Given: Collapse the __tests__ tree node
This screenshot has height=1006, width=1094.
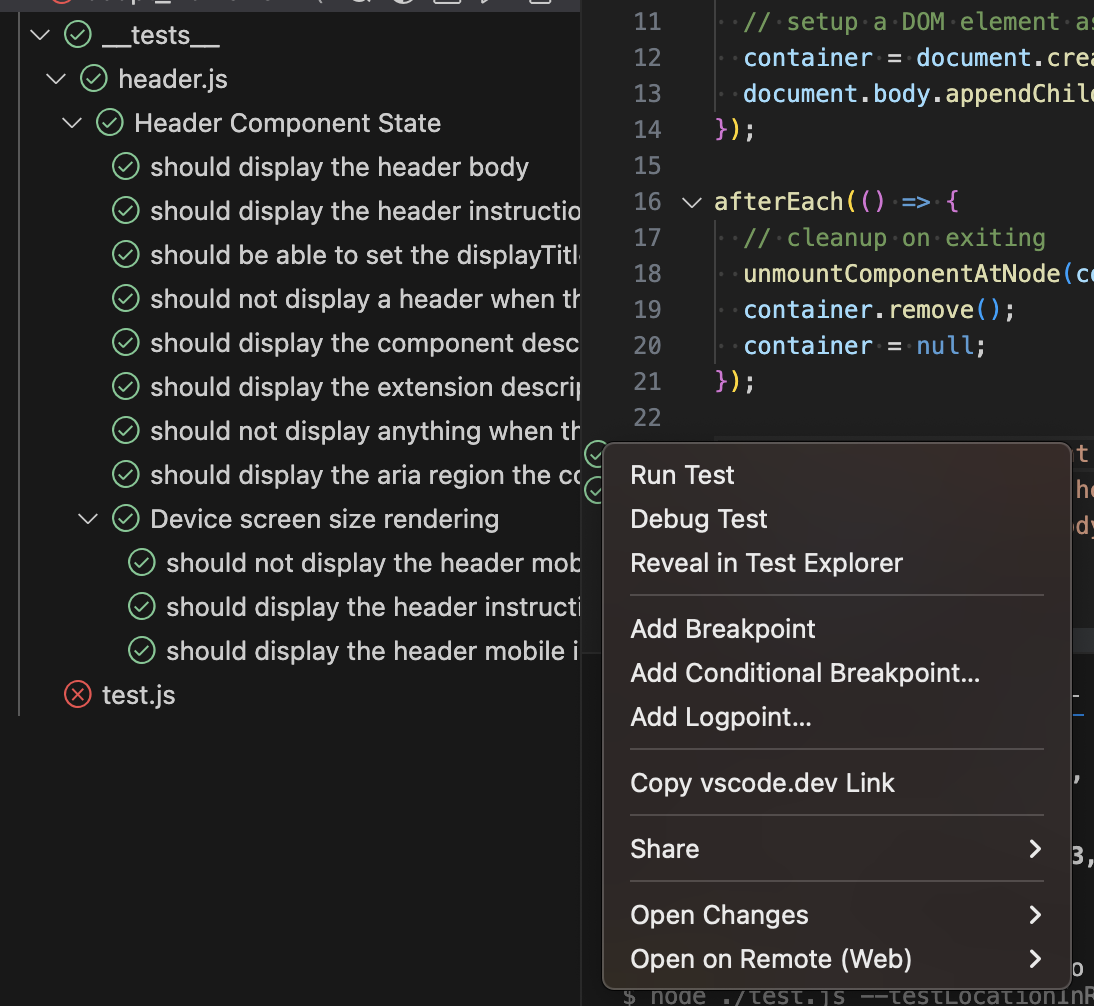Looking at the screenshot, I should (x=39, y=34).
